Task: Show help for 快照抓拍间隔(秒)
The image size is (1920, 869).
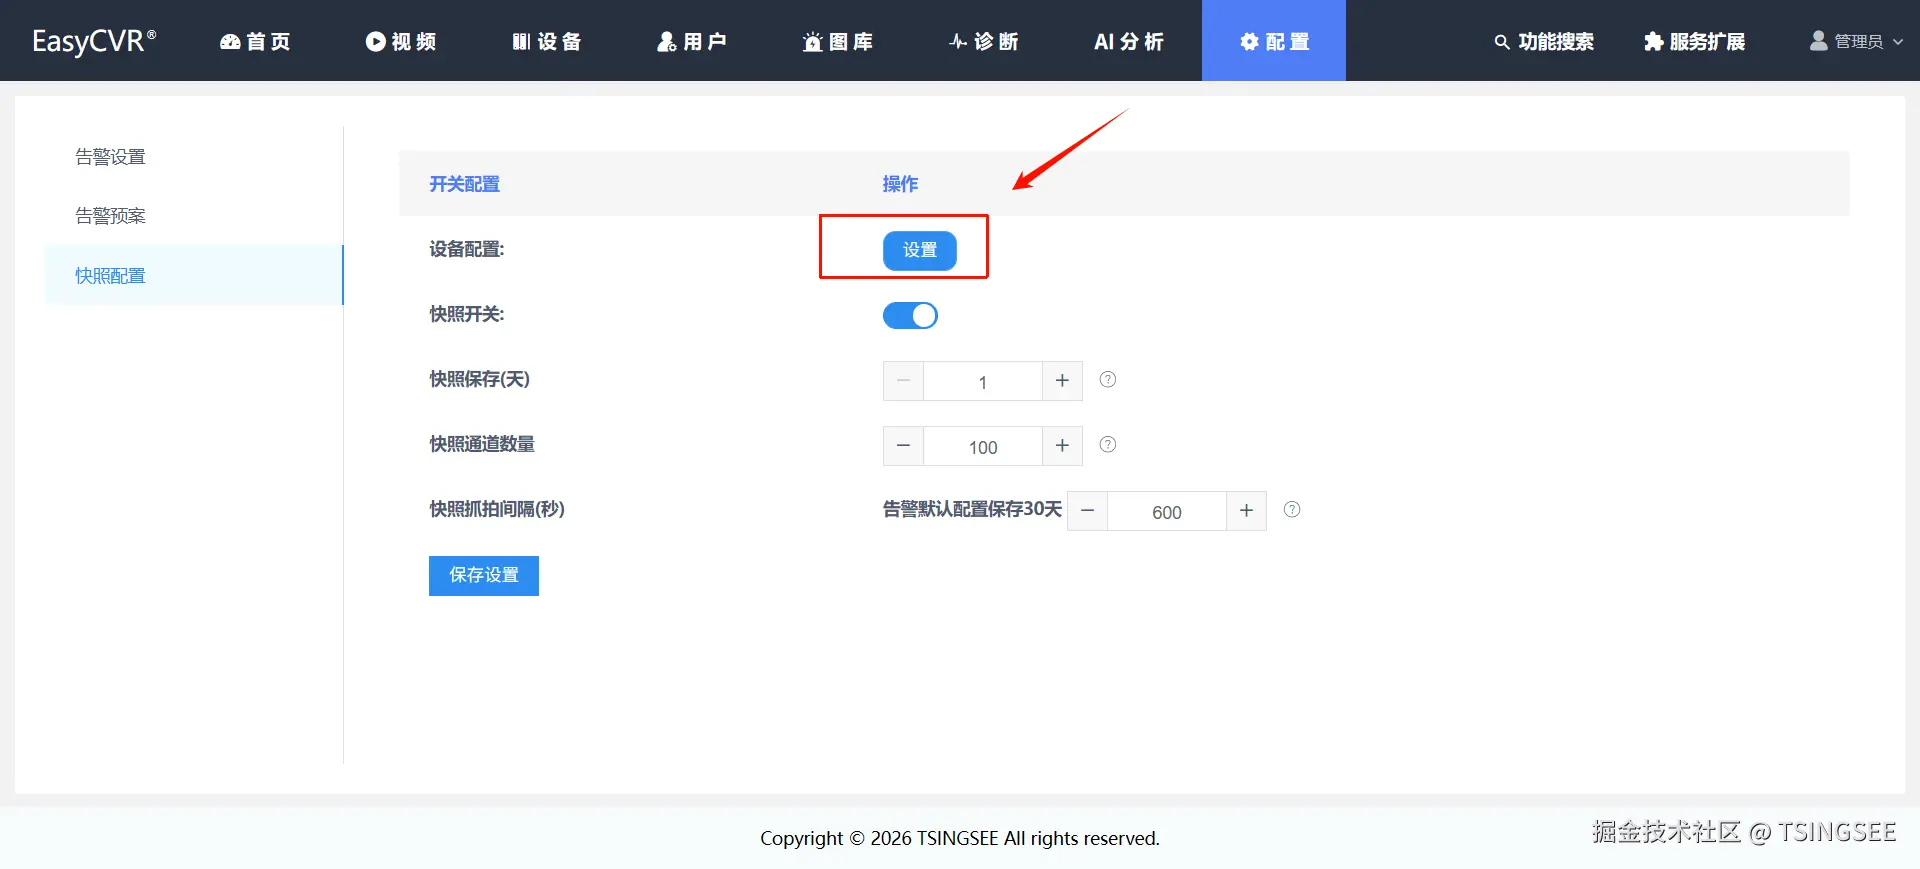Action: (x=1292, y=510)
